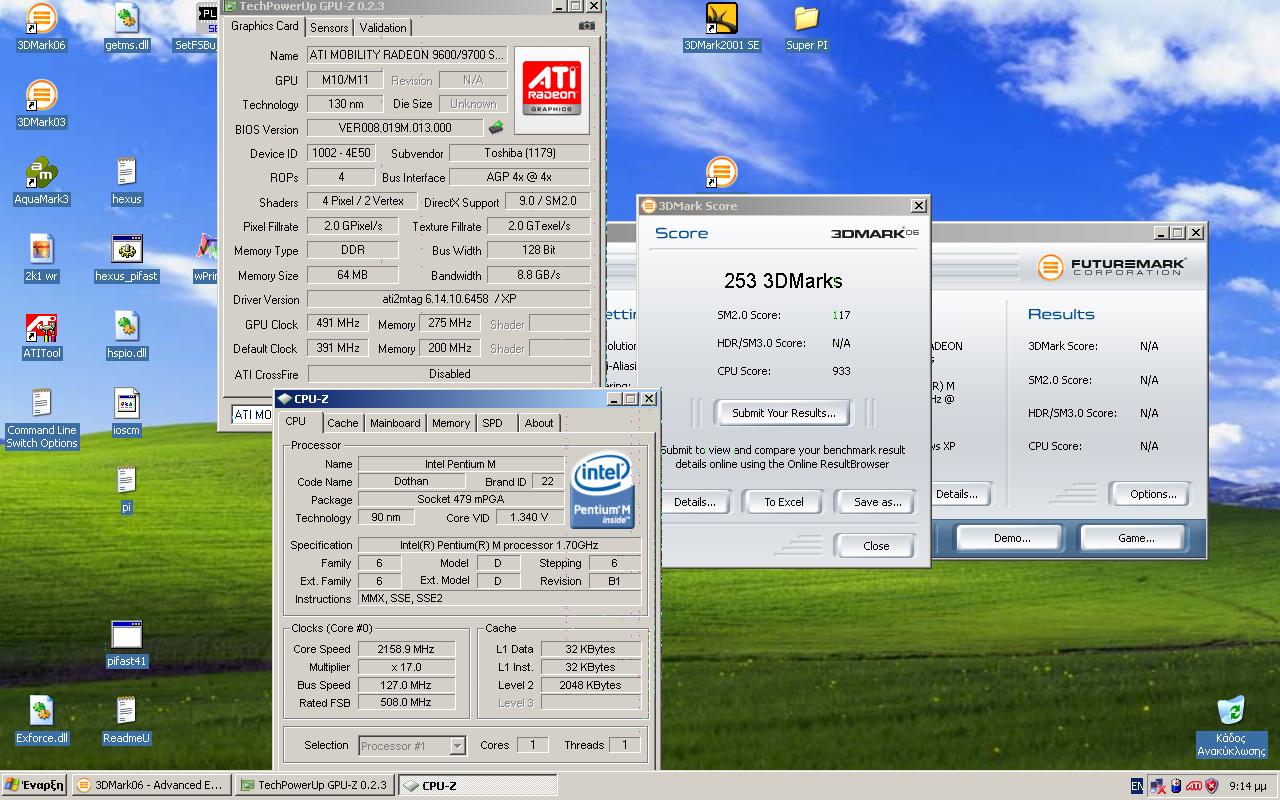The width and height of the screenshot is (1280, 800).
Task: Click the GPU Clock 491 MHz value
Action: tap(338, 324)
